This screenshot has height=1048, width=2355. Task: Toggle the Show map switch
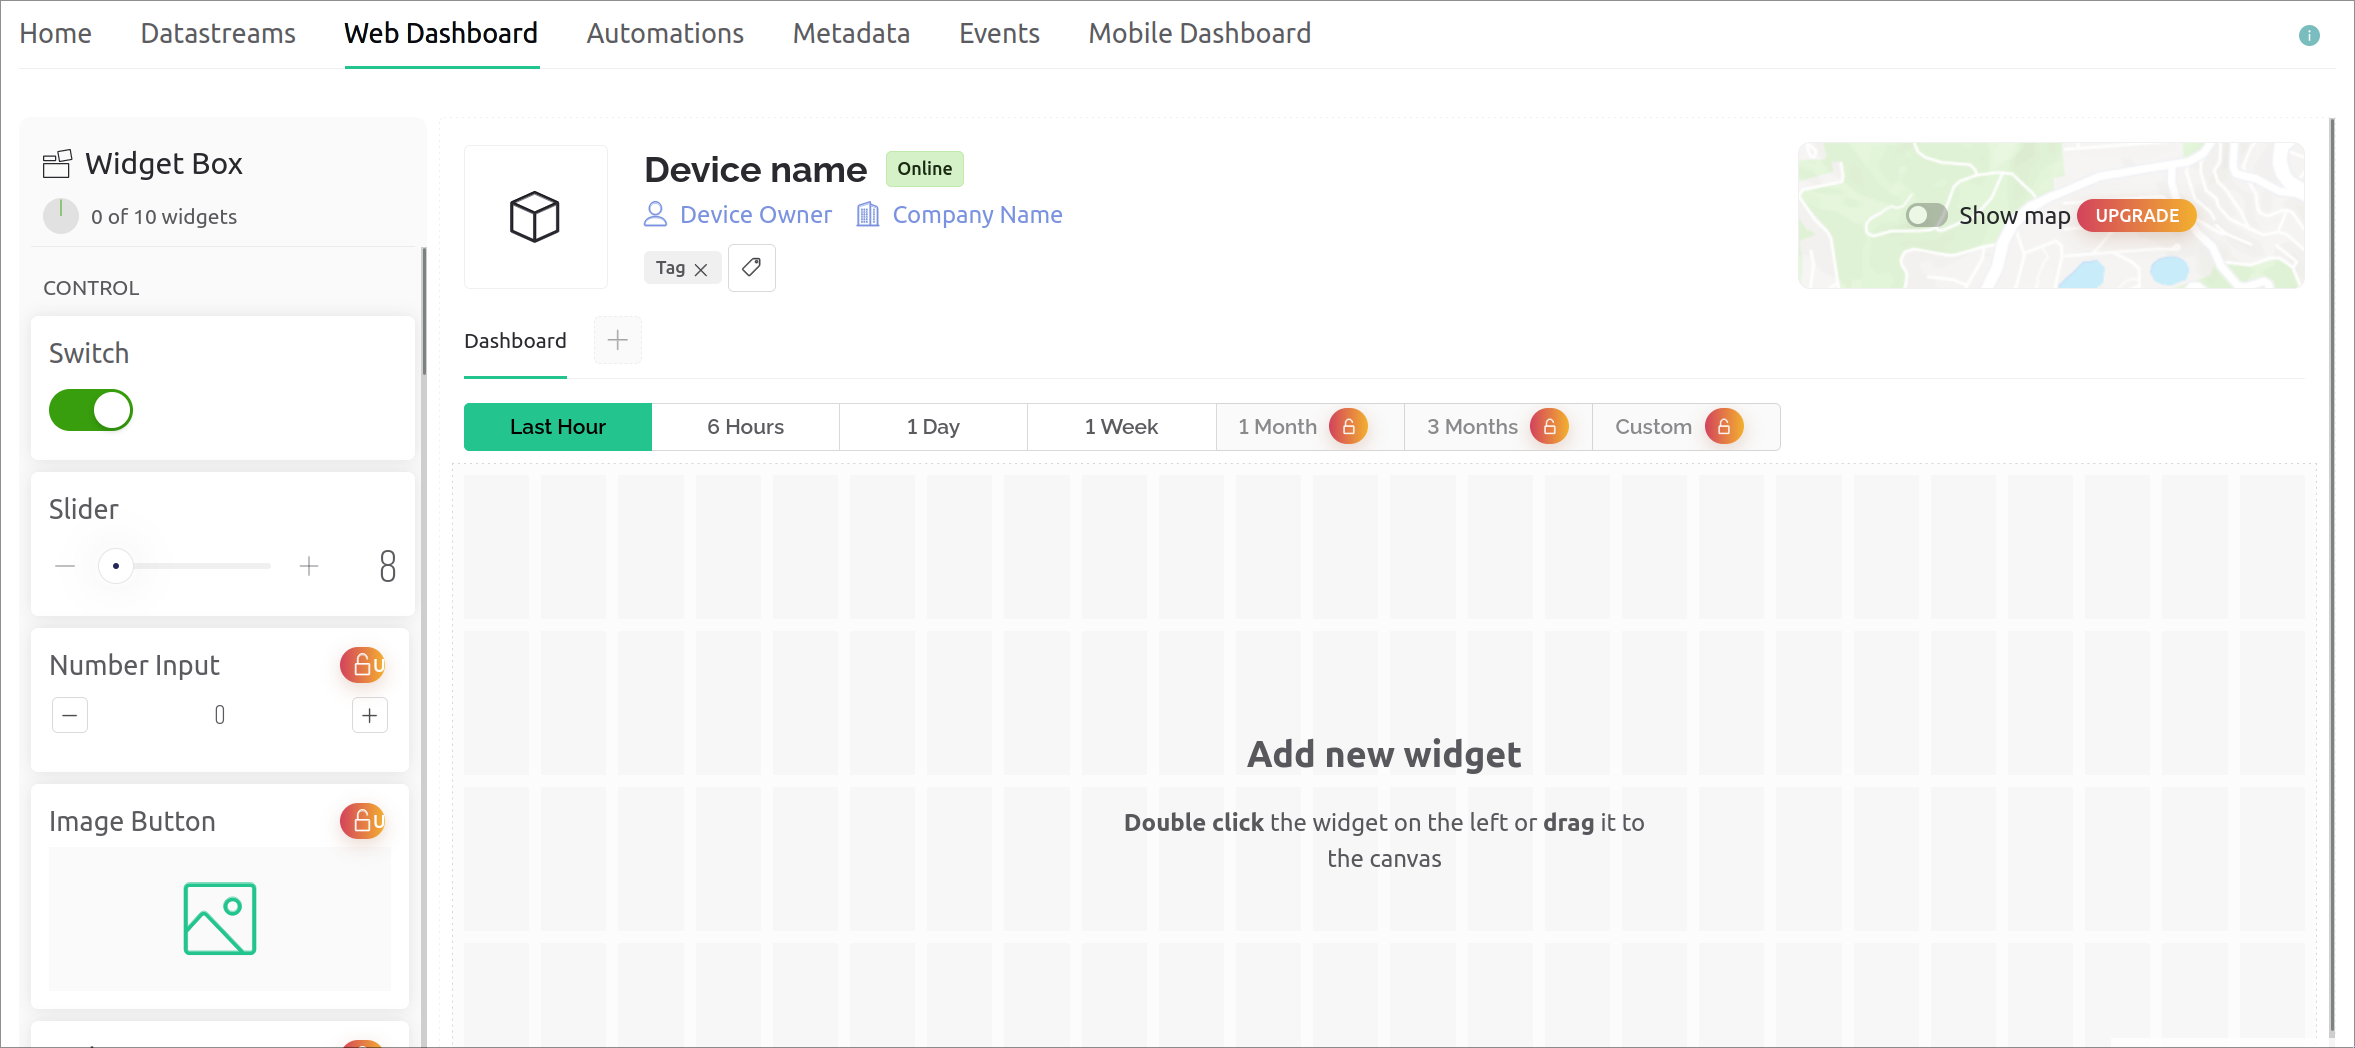click(1925, 216)
